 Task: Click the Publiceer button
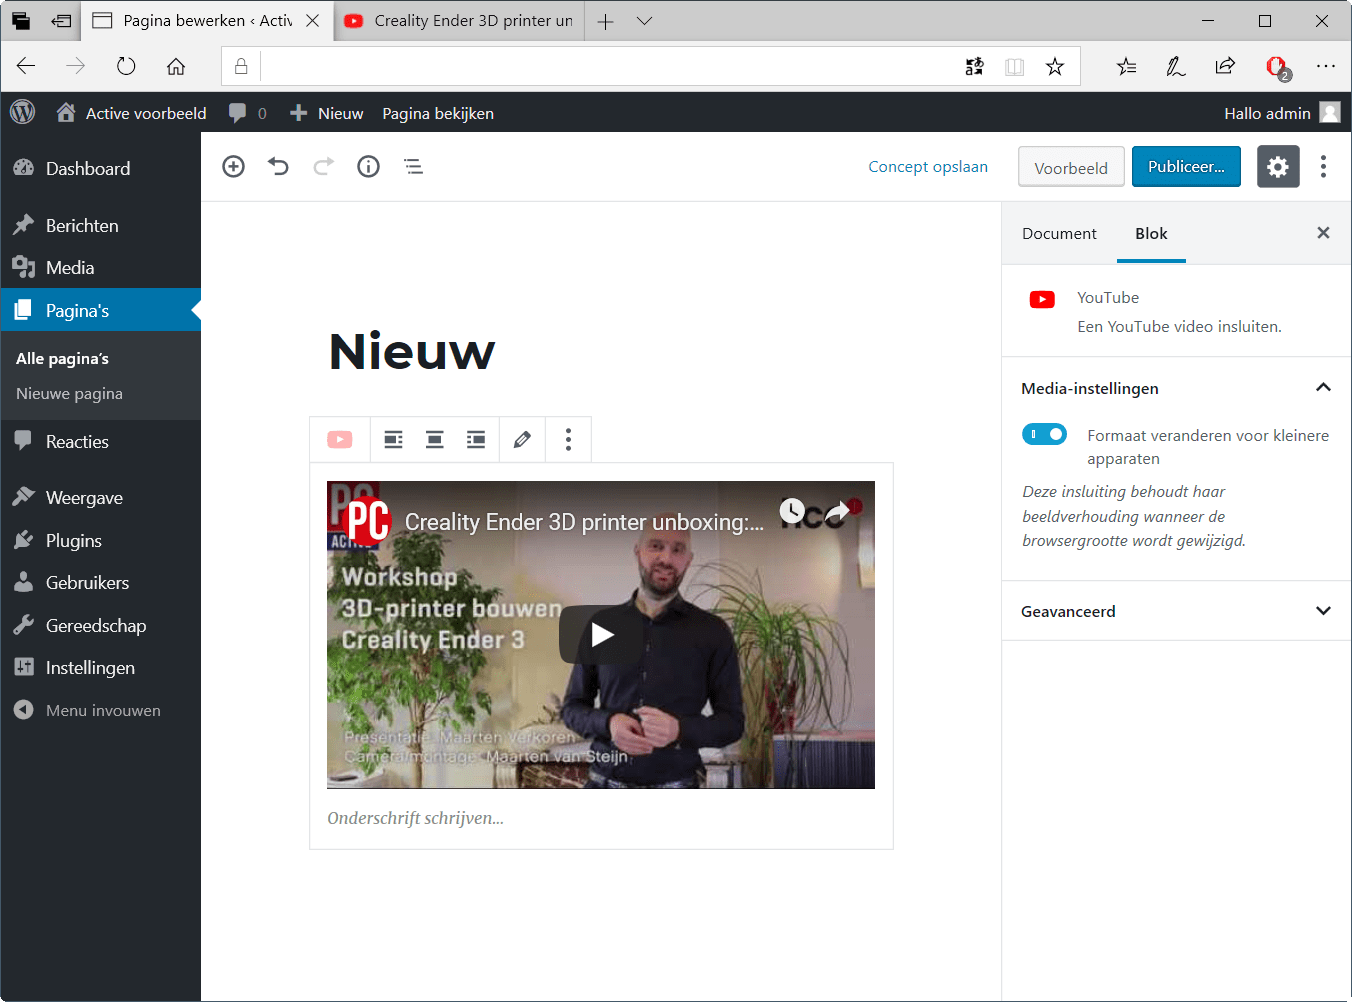1186,167
